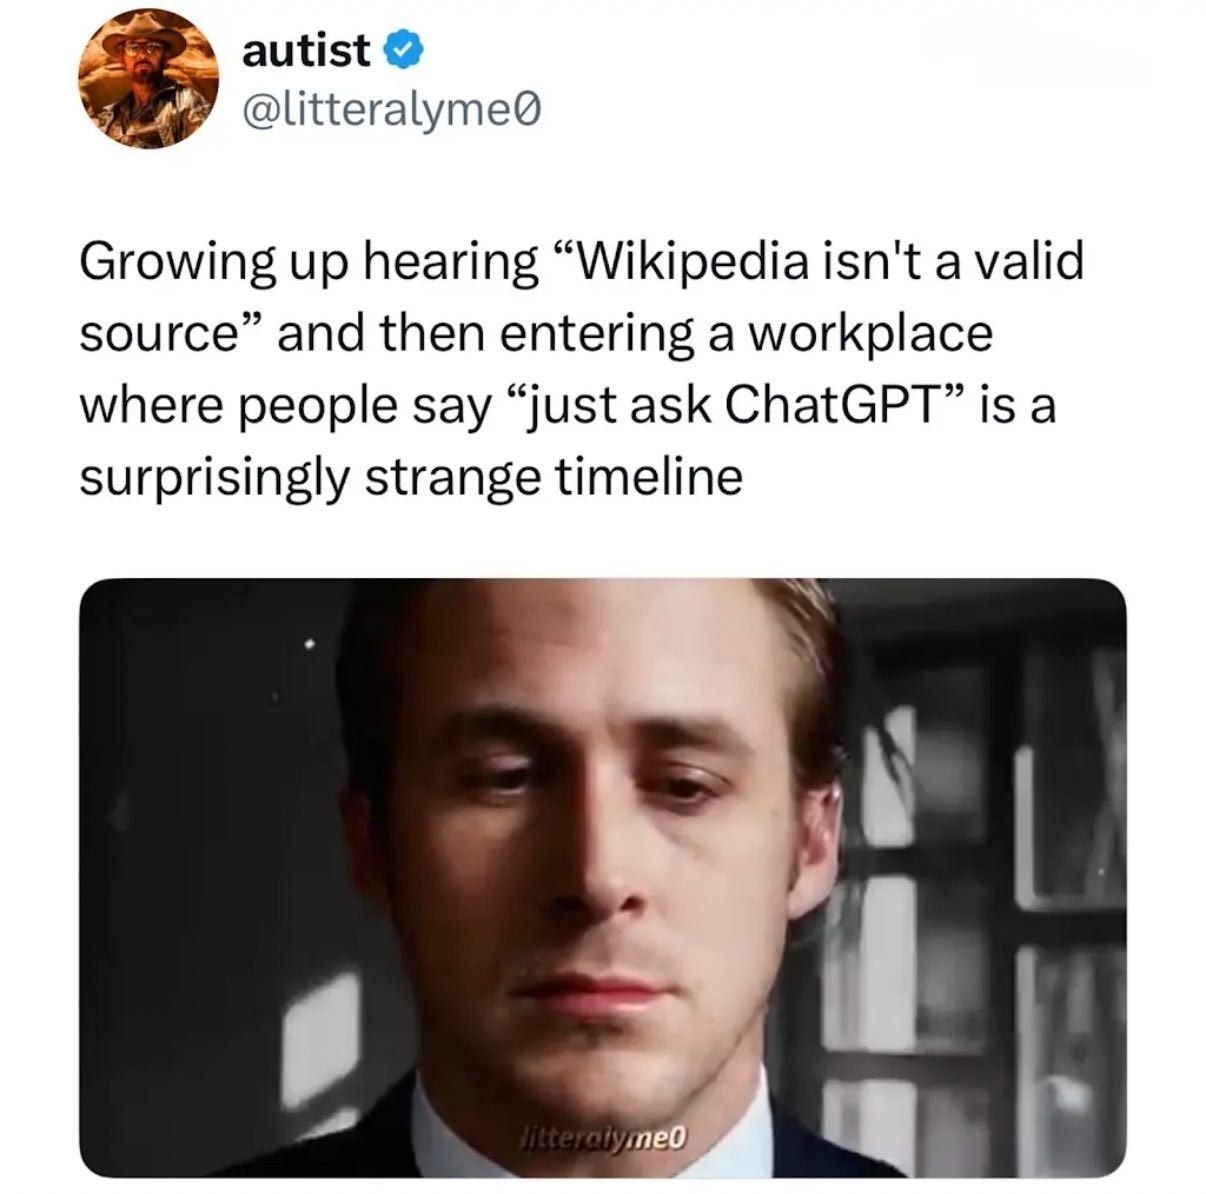1206x1194 pixels.
Task: Open the attached GIF of the man
Action: [603, 878]
